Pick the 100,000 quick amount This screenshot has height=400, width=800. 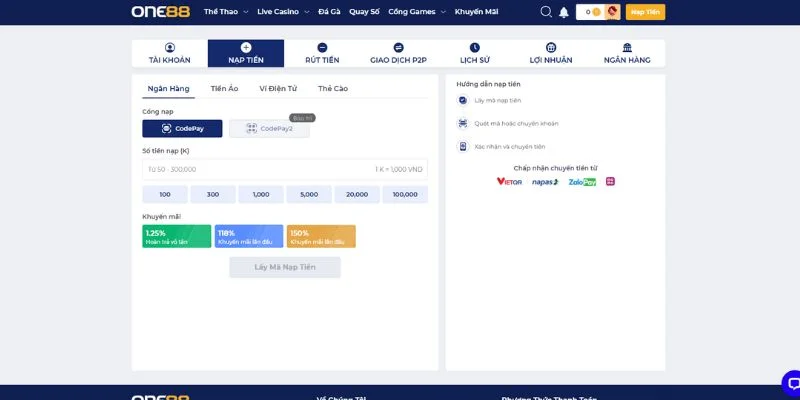[x=405, y=194]
